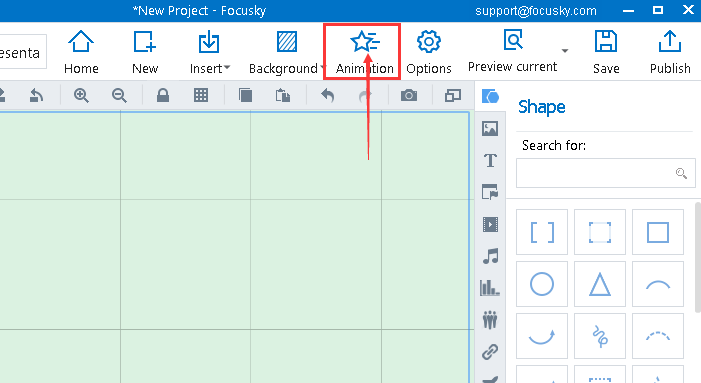
Task: Open the frame with flag sidebar icon
Action: coord(490,192)
